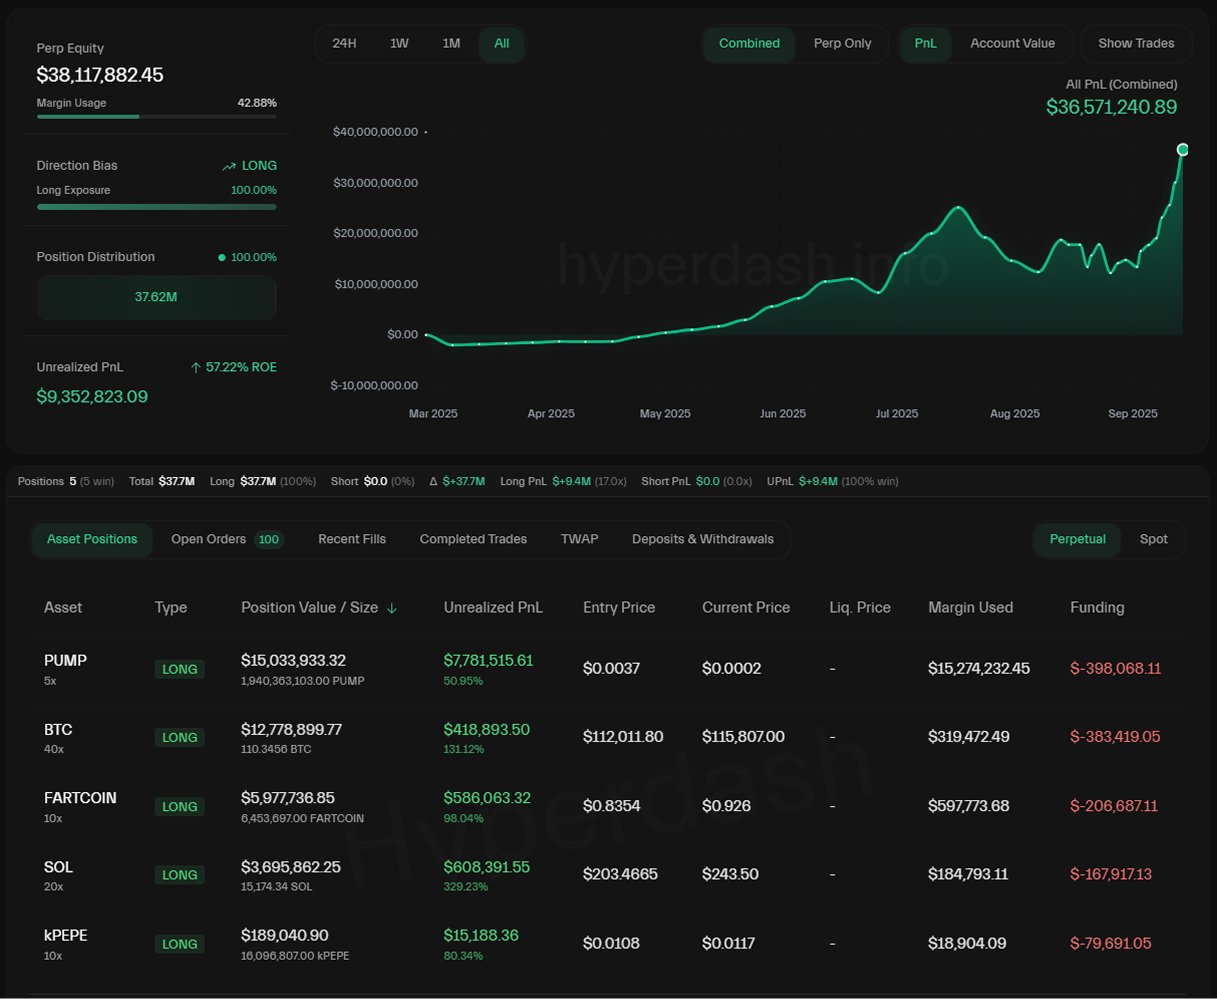Image resolution: width=1217 pixels, height=999 pixels.
Task: Open the Recent Fills tab
Action: (x=352, y=540)
